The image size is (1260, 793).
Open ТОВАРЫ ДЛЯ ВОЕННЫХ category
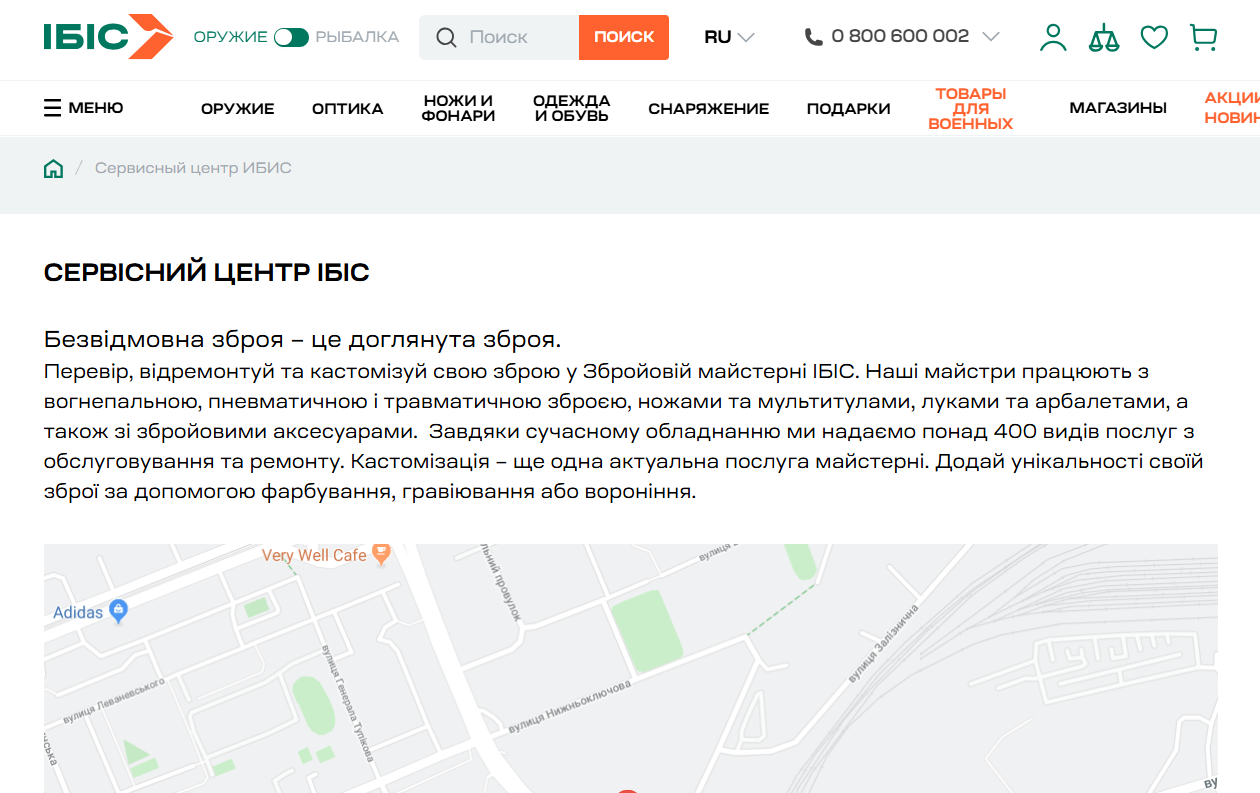coord(971,109)
